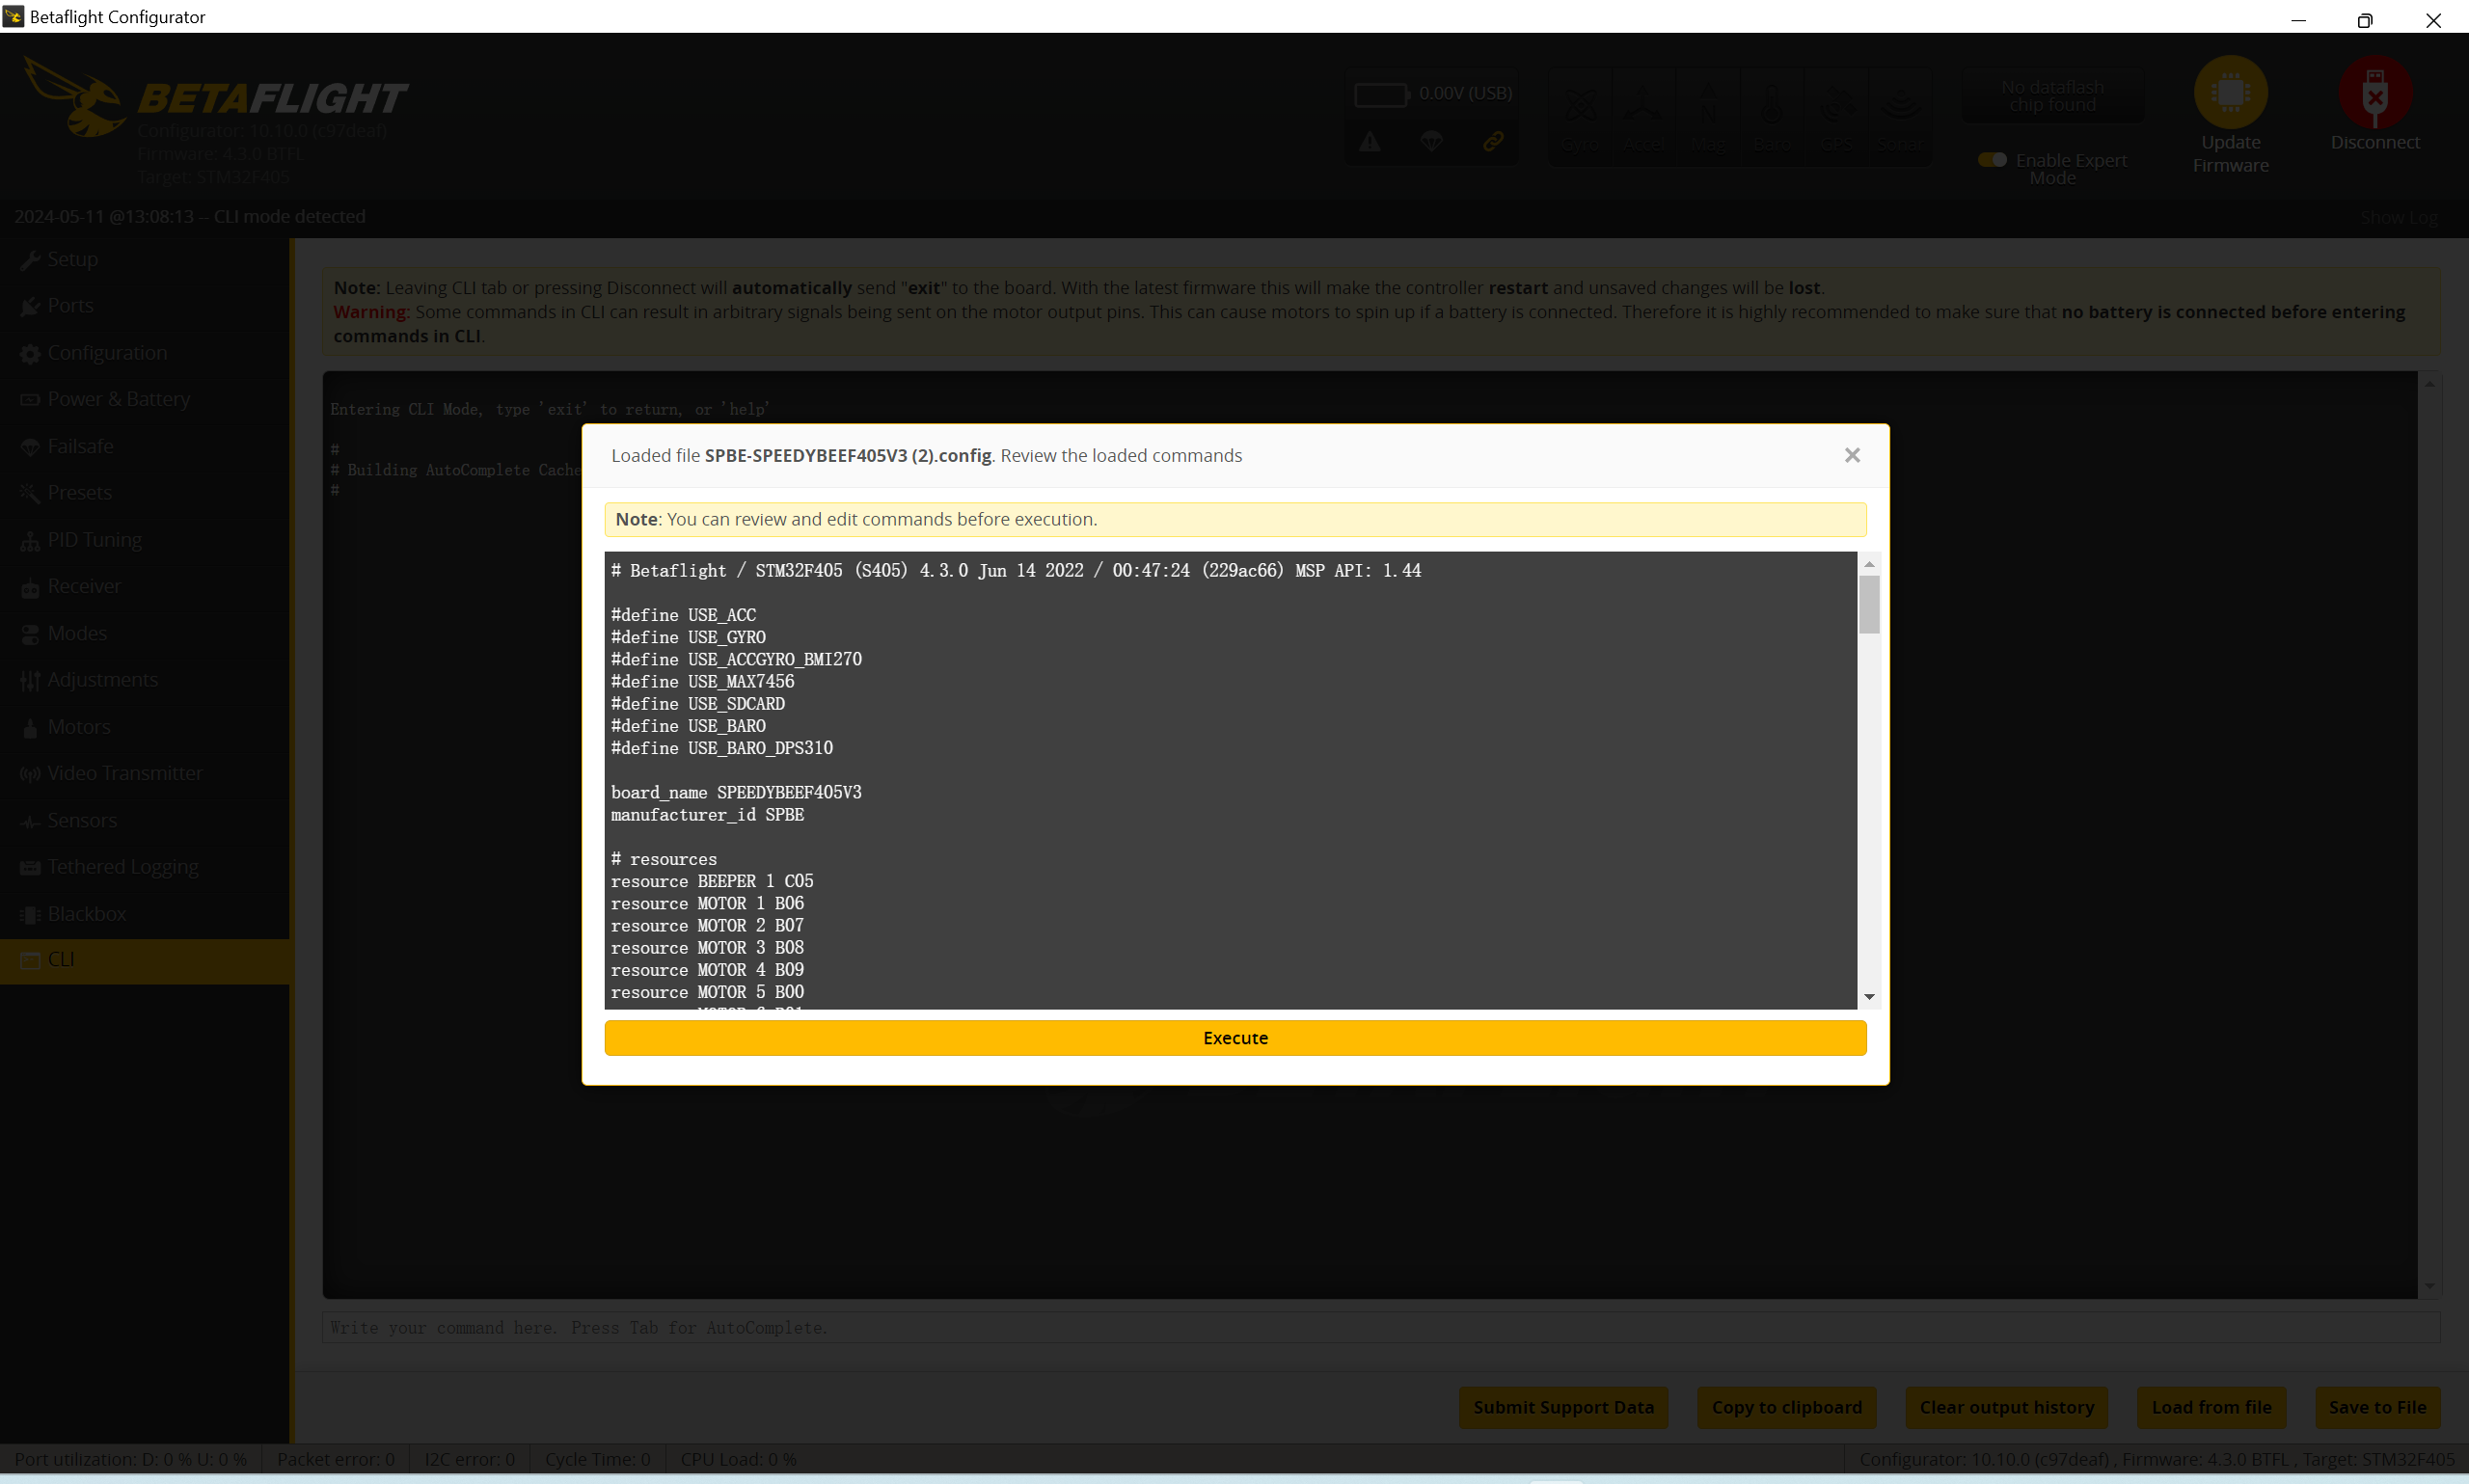
Task: Click the 'board_name SPEEDYBEEF405V3' line
Action: tap(736, 793)
